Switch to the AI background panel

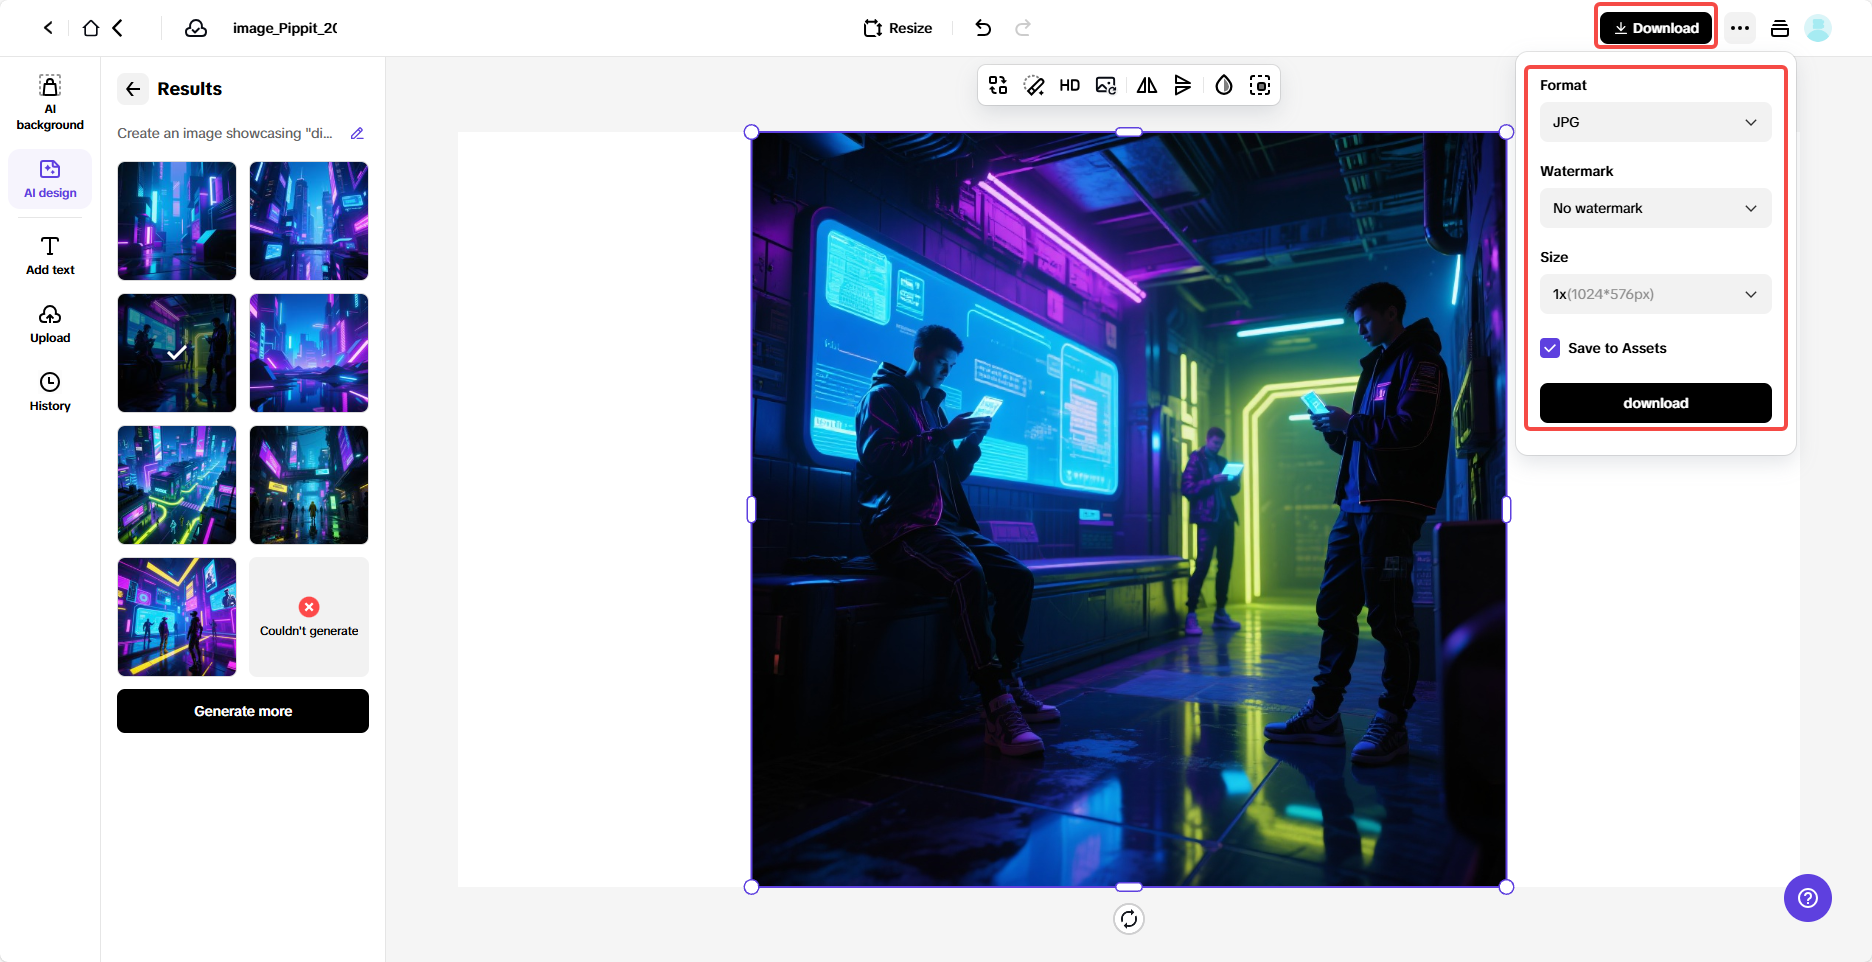click(x=50, y=102)
